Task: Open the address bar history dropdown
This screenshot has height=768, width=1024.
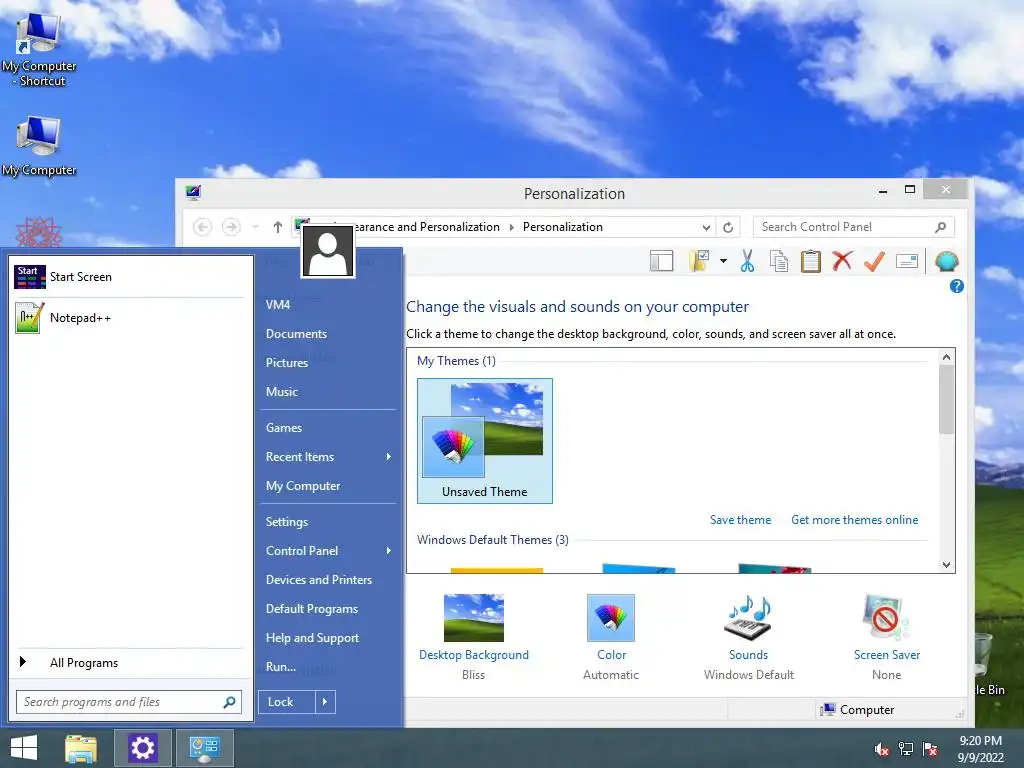Action: (x=706, y=227)
